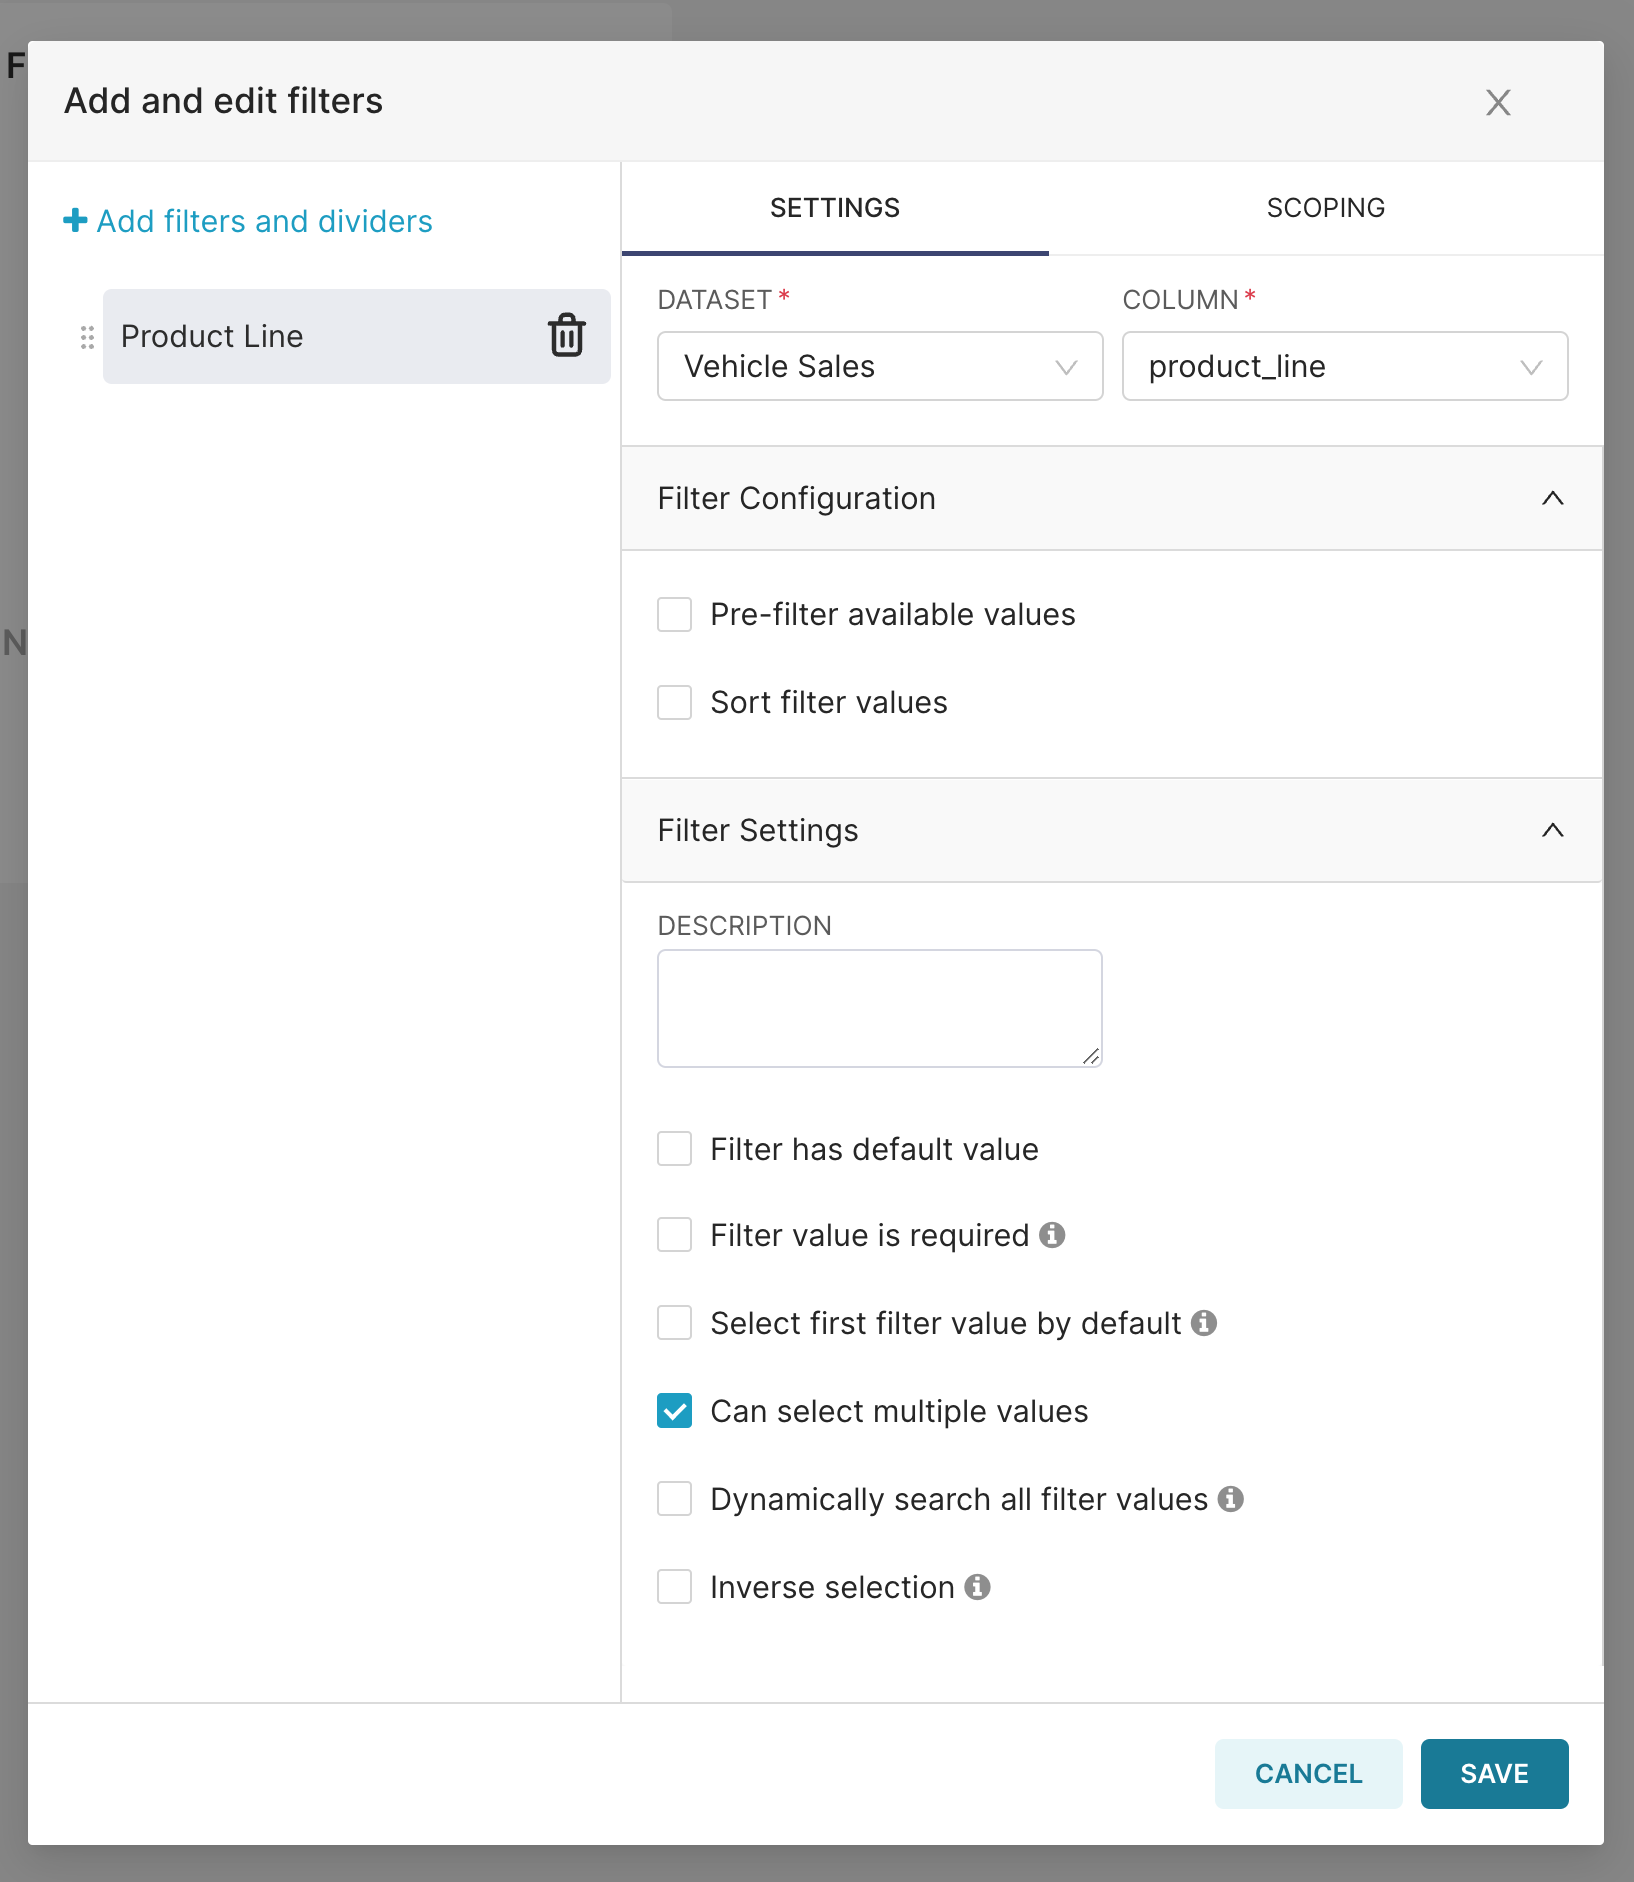Delete the Product Line filter via trash icon
Image resolution: width=1634 pixels, height=1882 pixels.
[566, 336]
